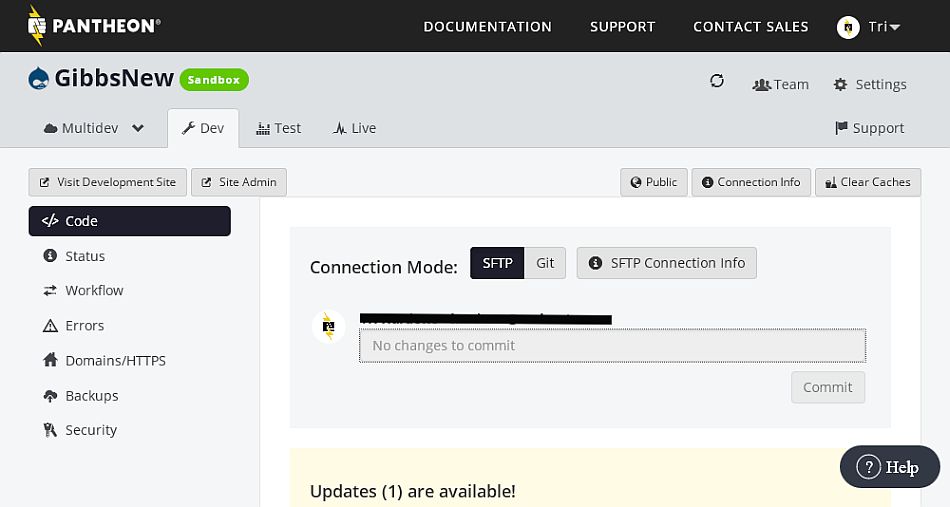Click Visit Development Site button
The image size is (950, 507).
[x=107, y=182]
